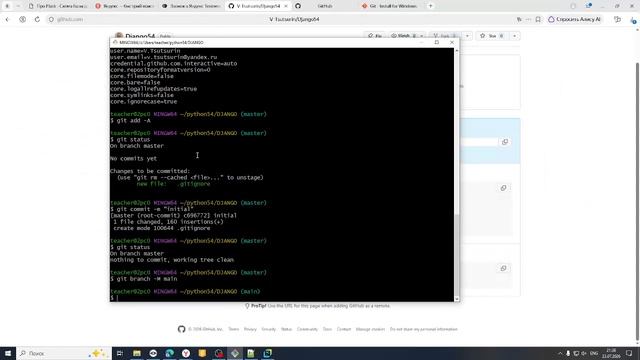Click the browser page vertical scrollbar
The width and height of the screenshot is (640, 360).
pyautogui.click(x=637, y=202)
